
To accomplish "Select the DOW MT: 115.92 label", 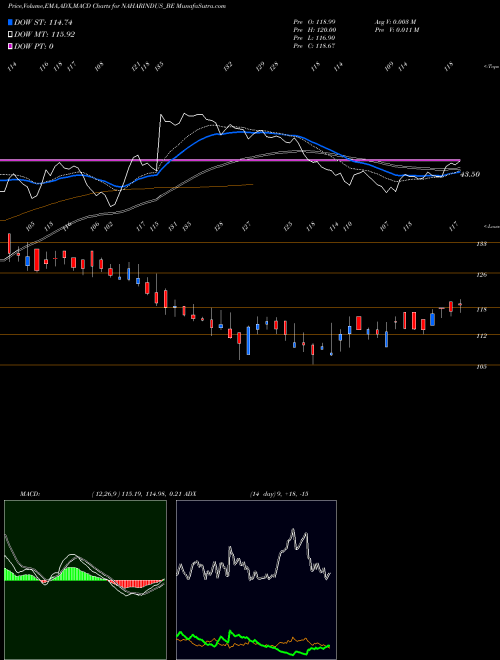I will (44, 35).
